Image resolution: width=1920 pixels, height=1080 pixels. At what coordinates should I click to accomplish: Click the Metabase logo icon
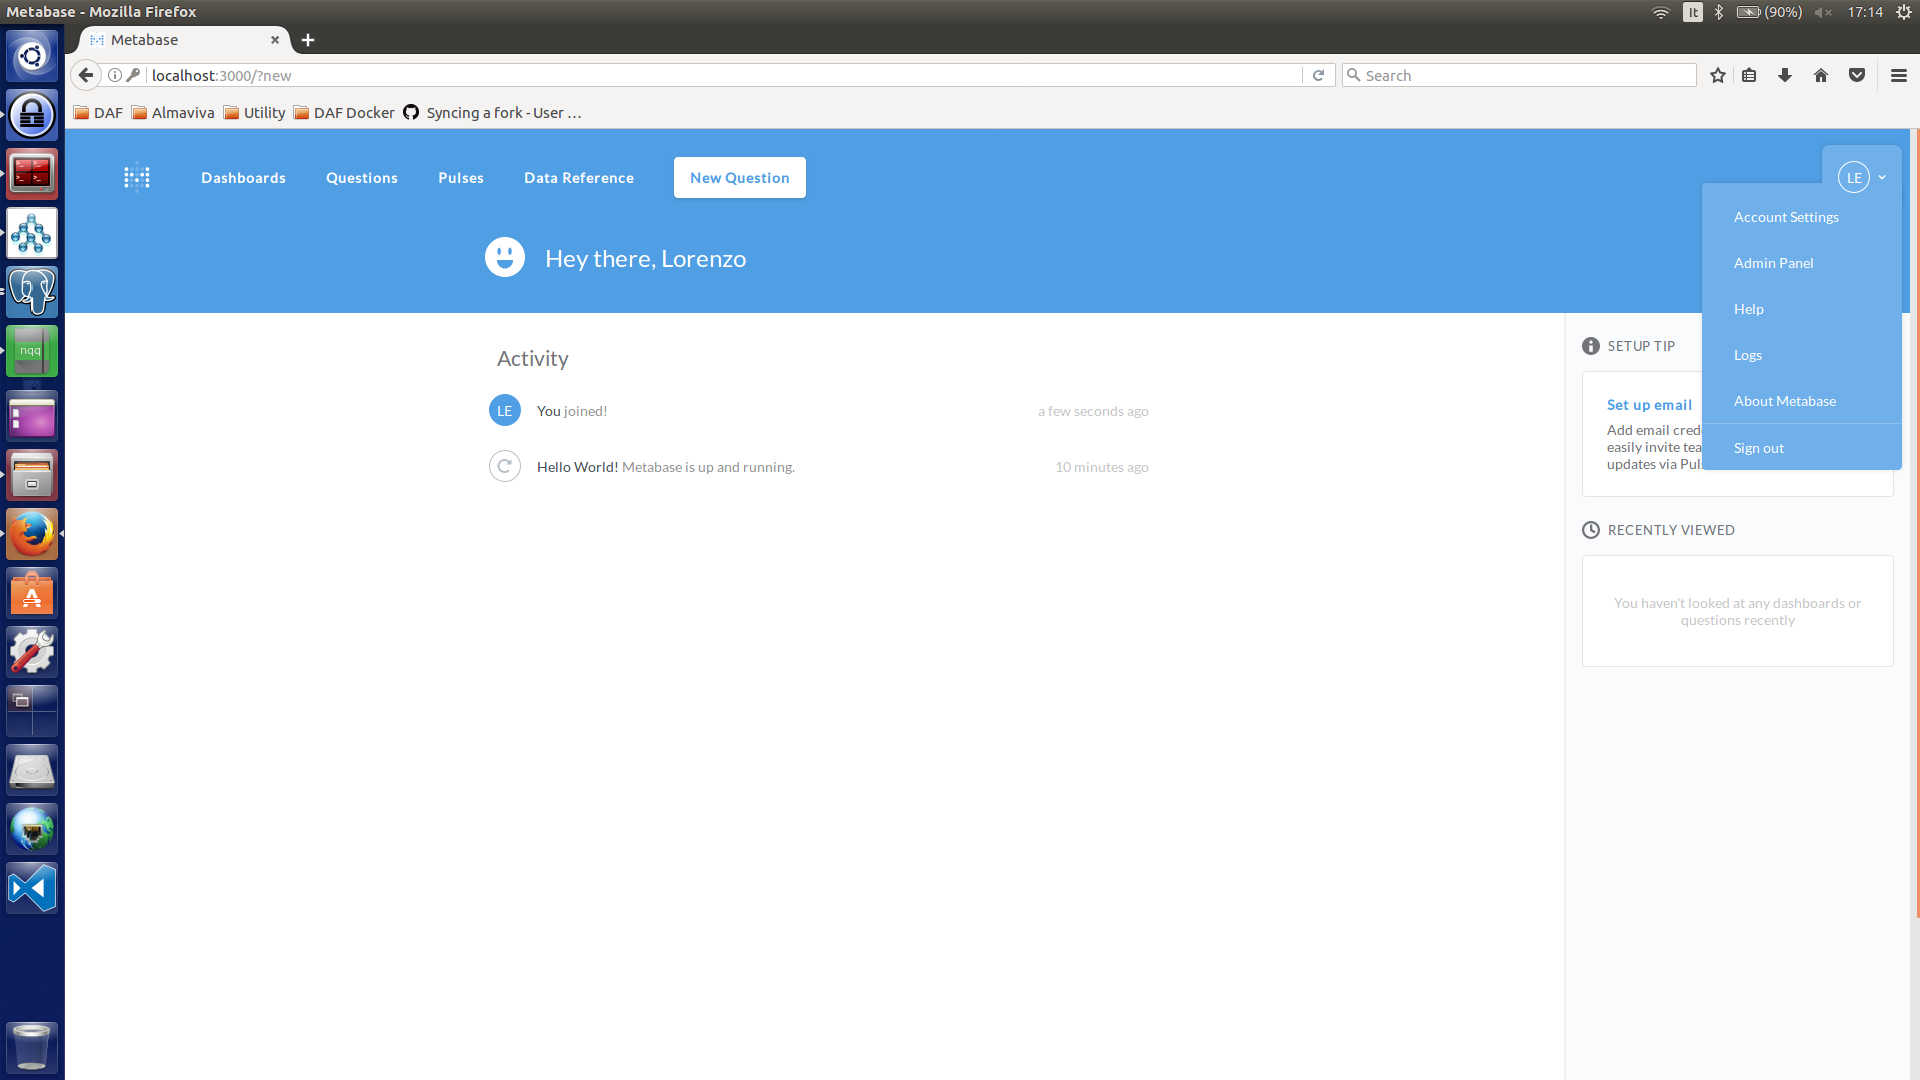[x=137, y=178]
